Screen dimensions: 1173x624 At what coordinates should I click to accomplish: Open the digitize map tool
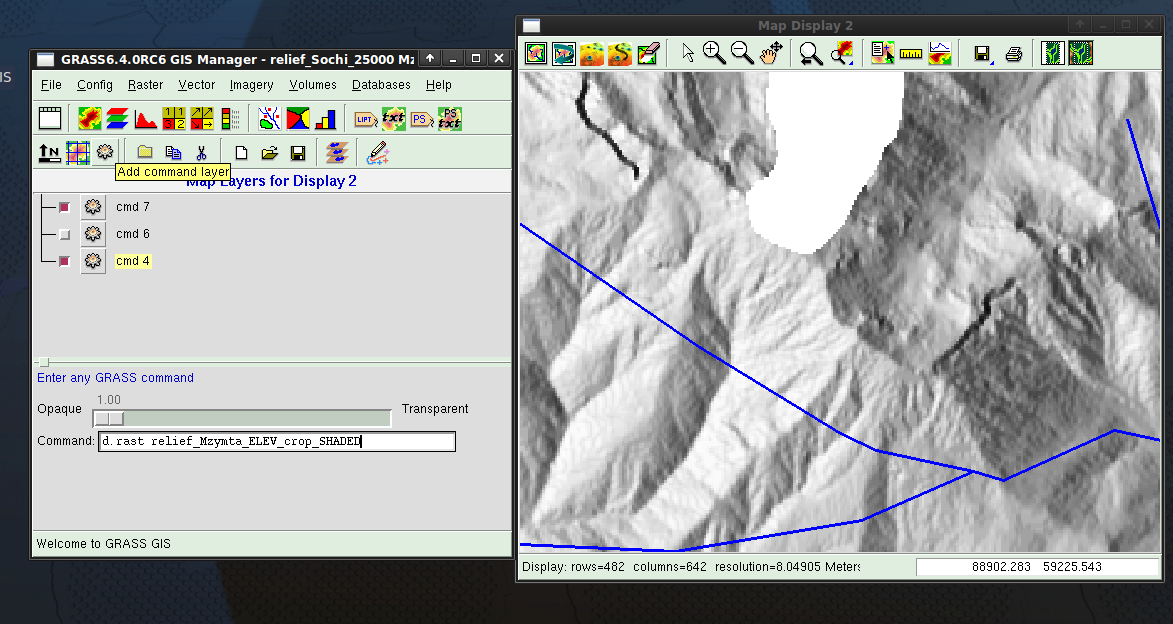[377, 153]
